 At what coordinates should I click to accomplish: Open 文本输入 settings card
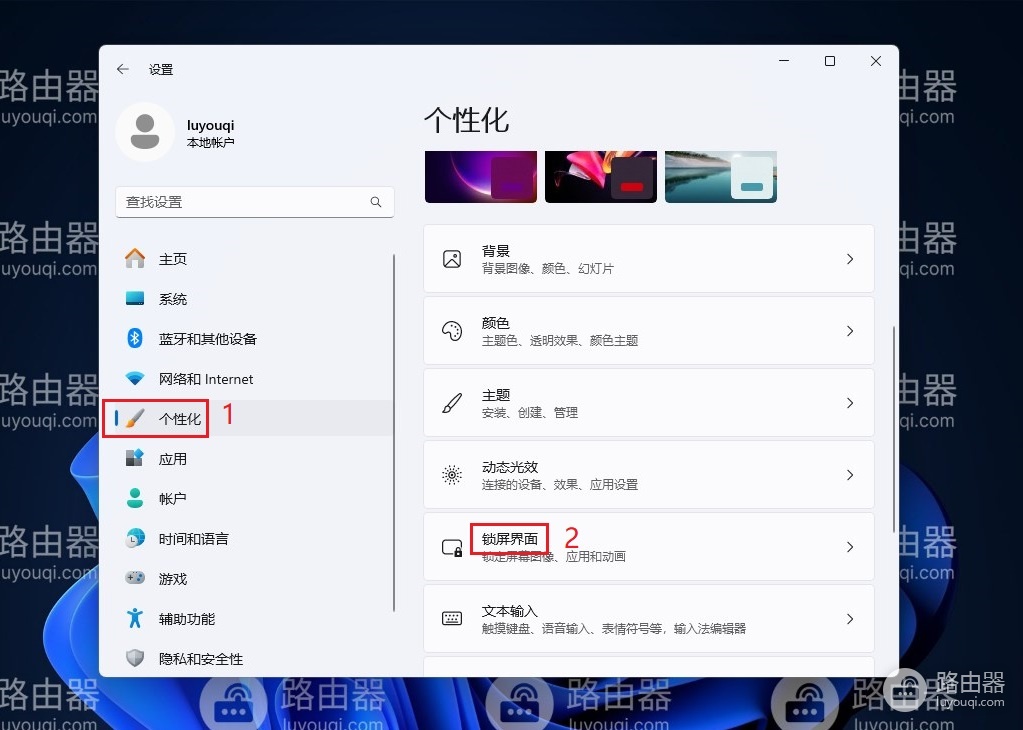649,618
